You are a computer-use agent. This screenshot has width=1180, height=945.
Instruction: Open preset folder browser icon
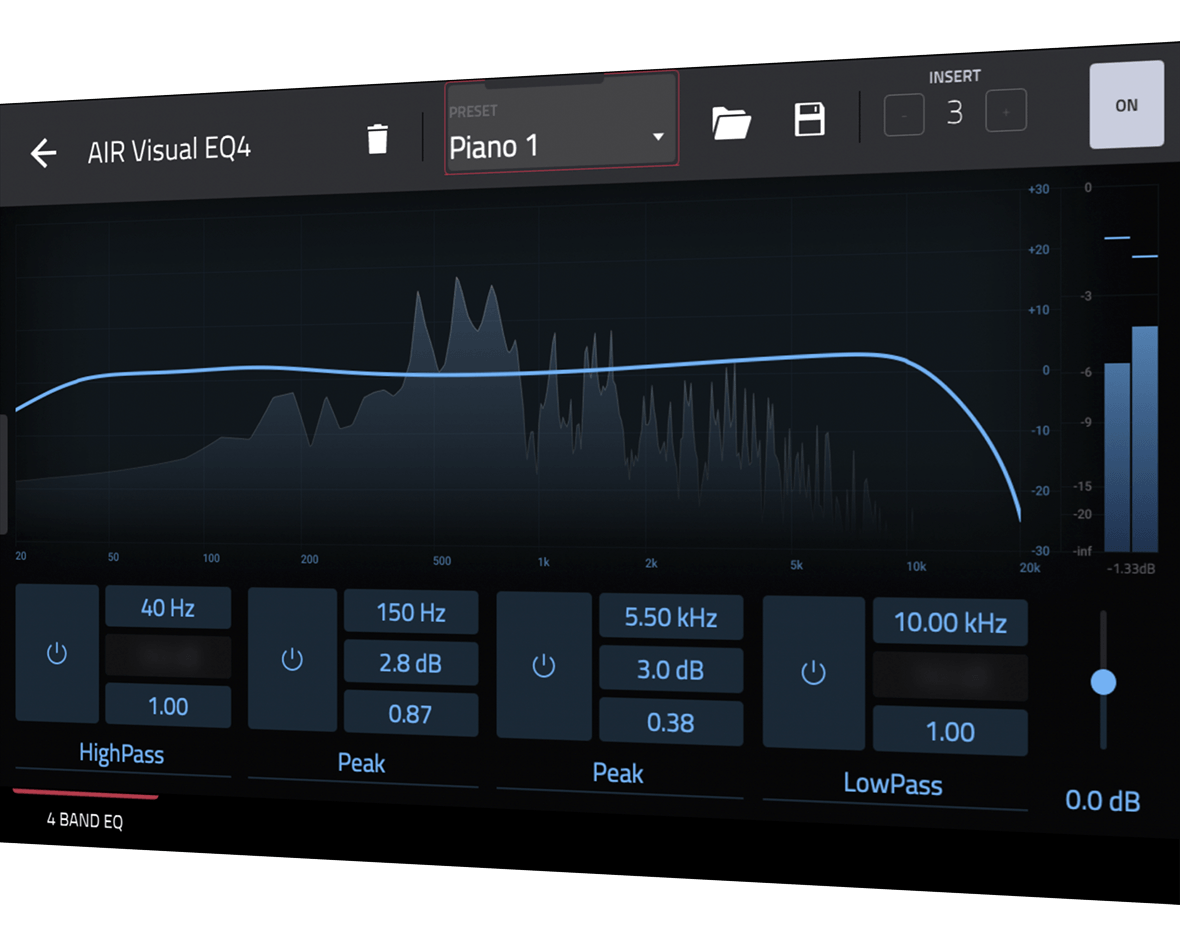tap(731, 122)
